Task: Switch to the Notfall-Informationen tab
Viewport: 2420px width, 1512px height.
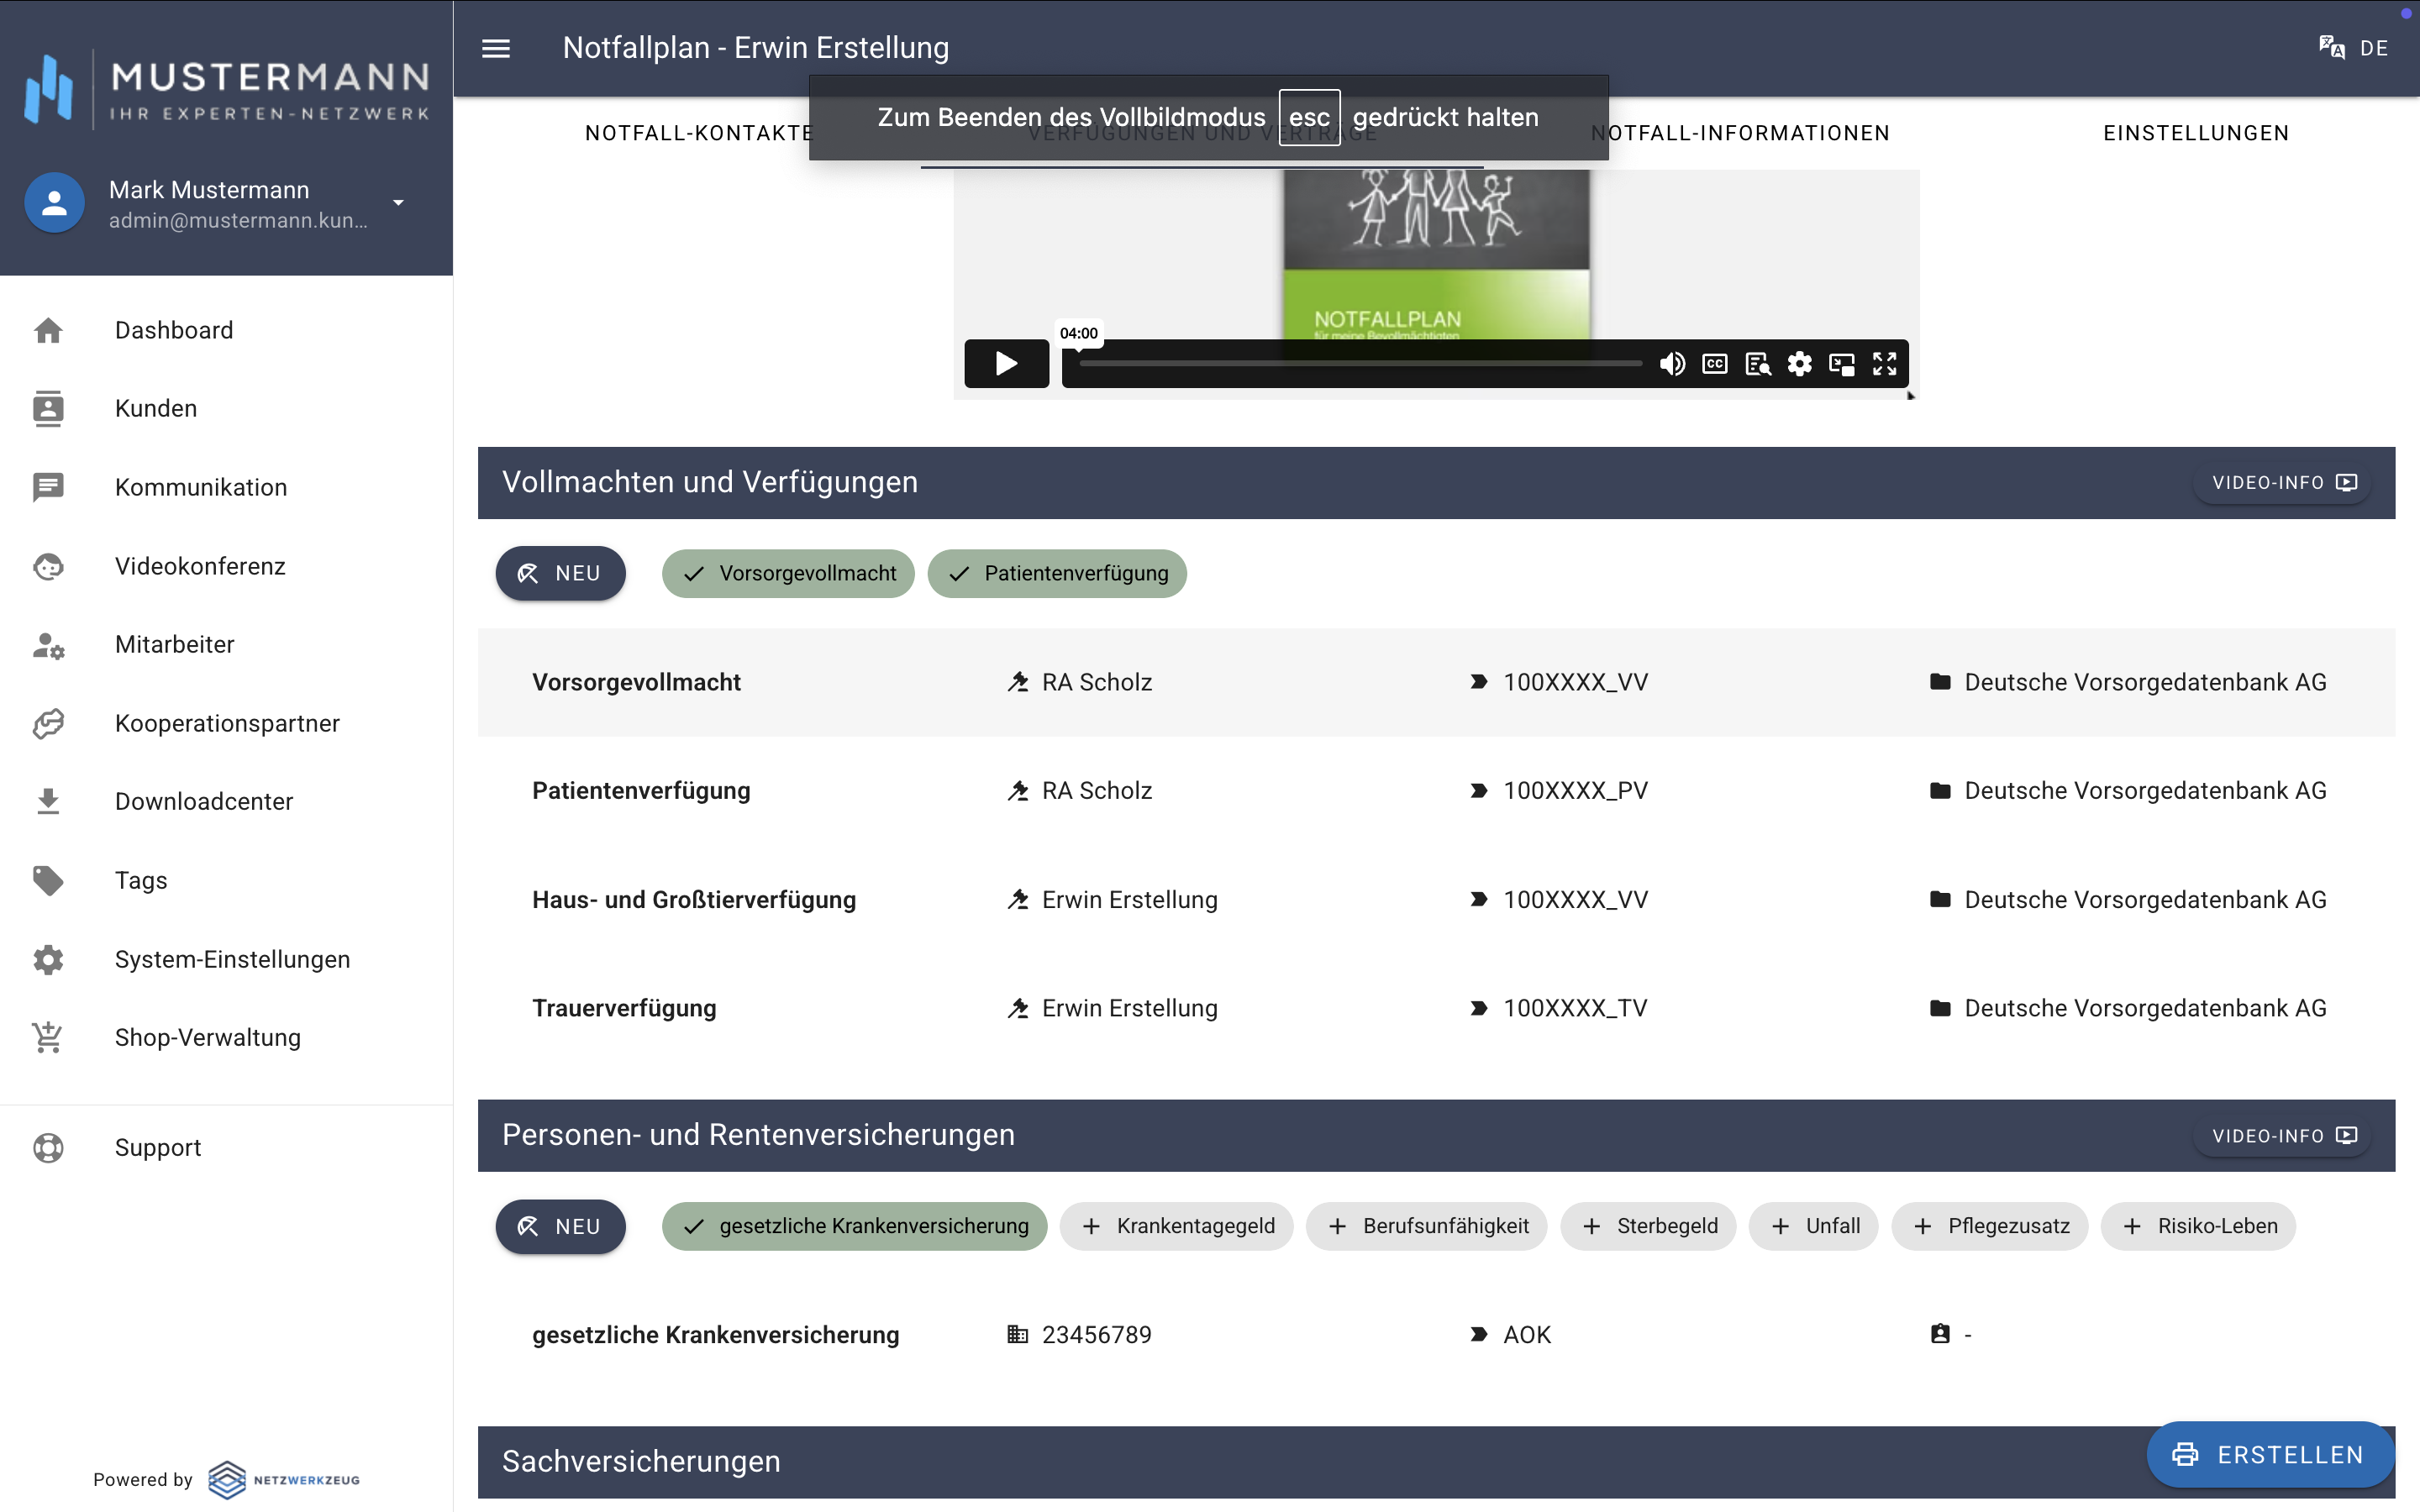Action: 1741,133
